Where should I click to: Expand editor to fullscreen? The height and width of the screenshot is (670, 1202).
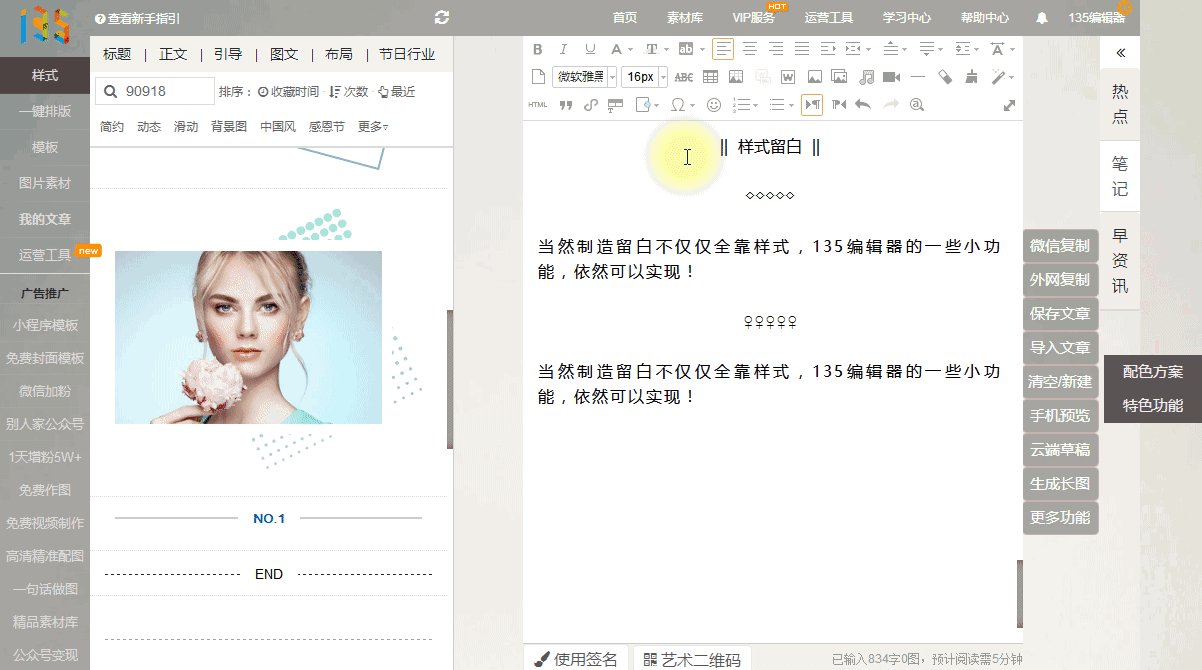click(x=1009, y=105)
